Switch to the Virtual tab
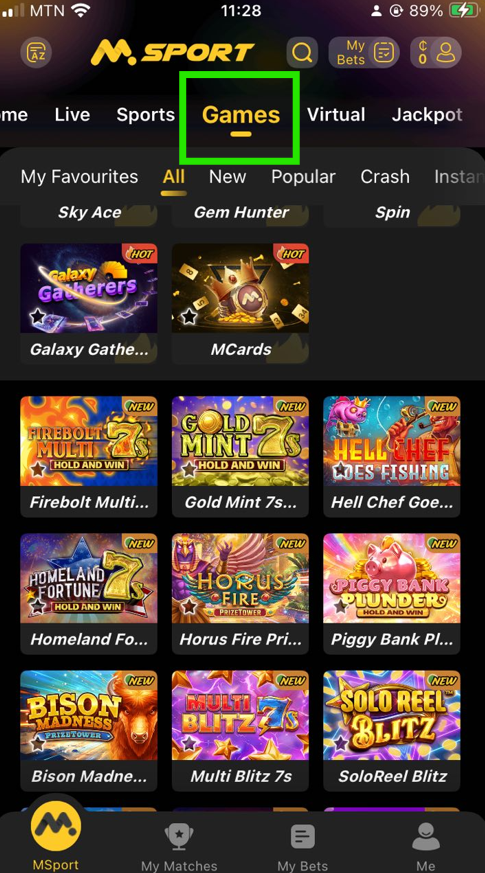 pyautogui.click(x=336, y=115)
